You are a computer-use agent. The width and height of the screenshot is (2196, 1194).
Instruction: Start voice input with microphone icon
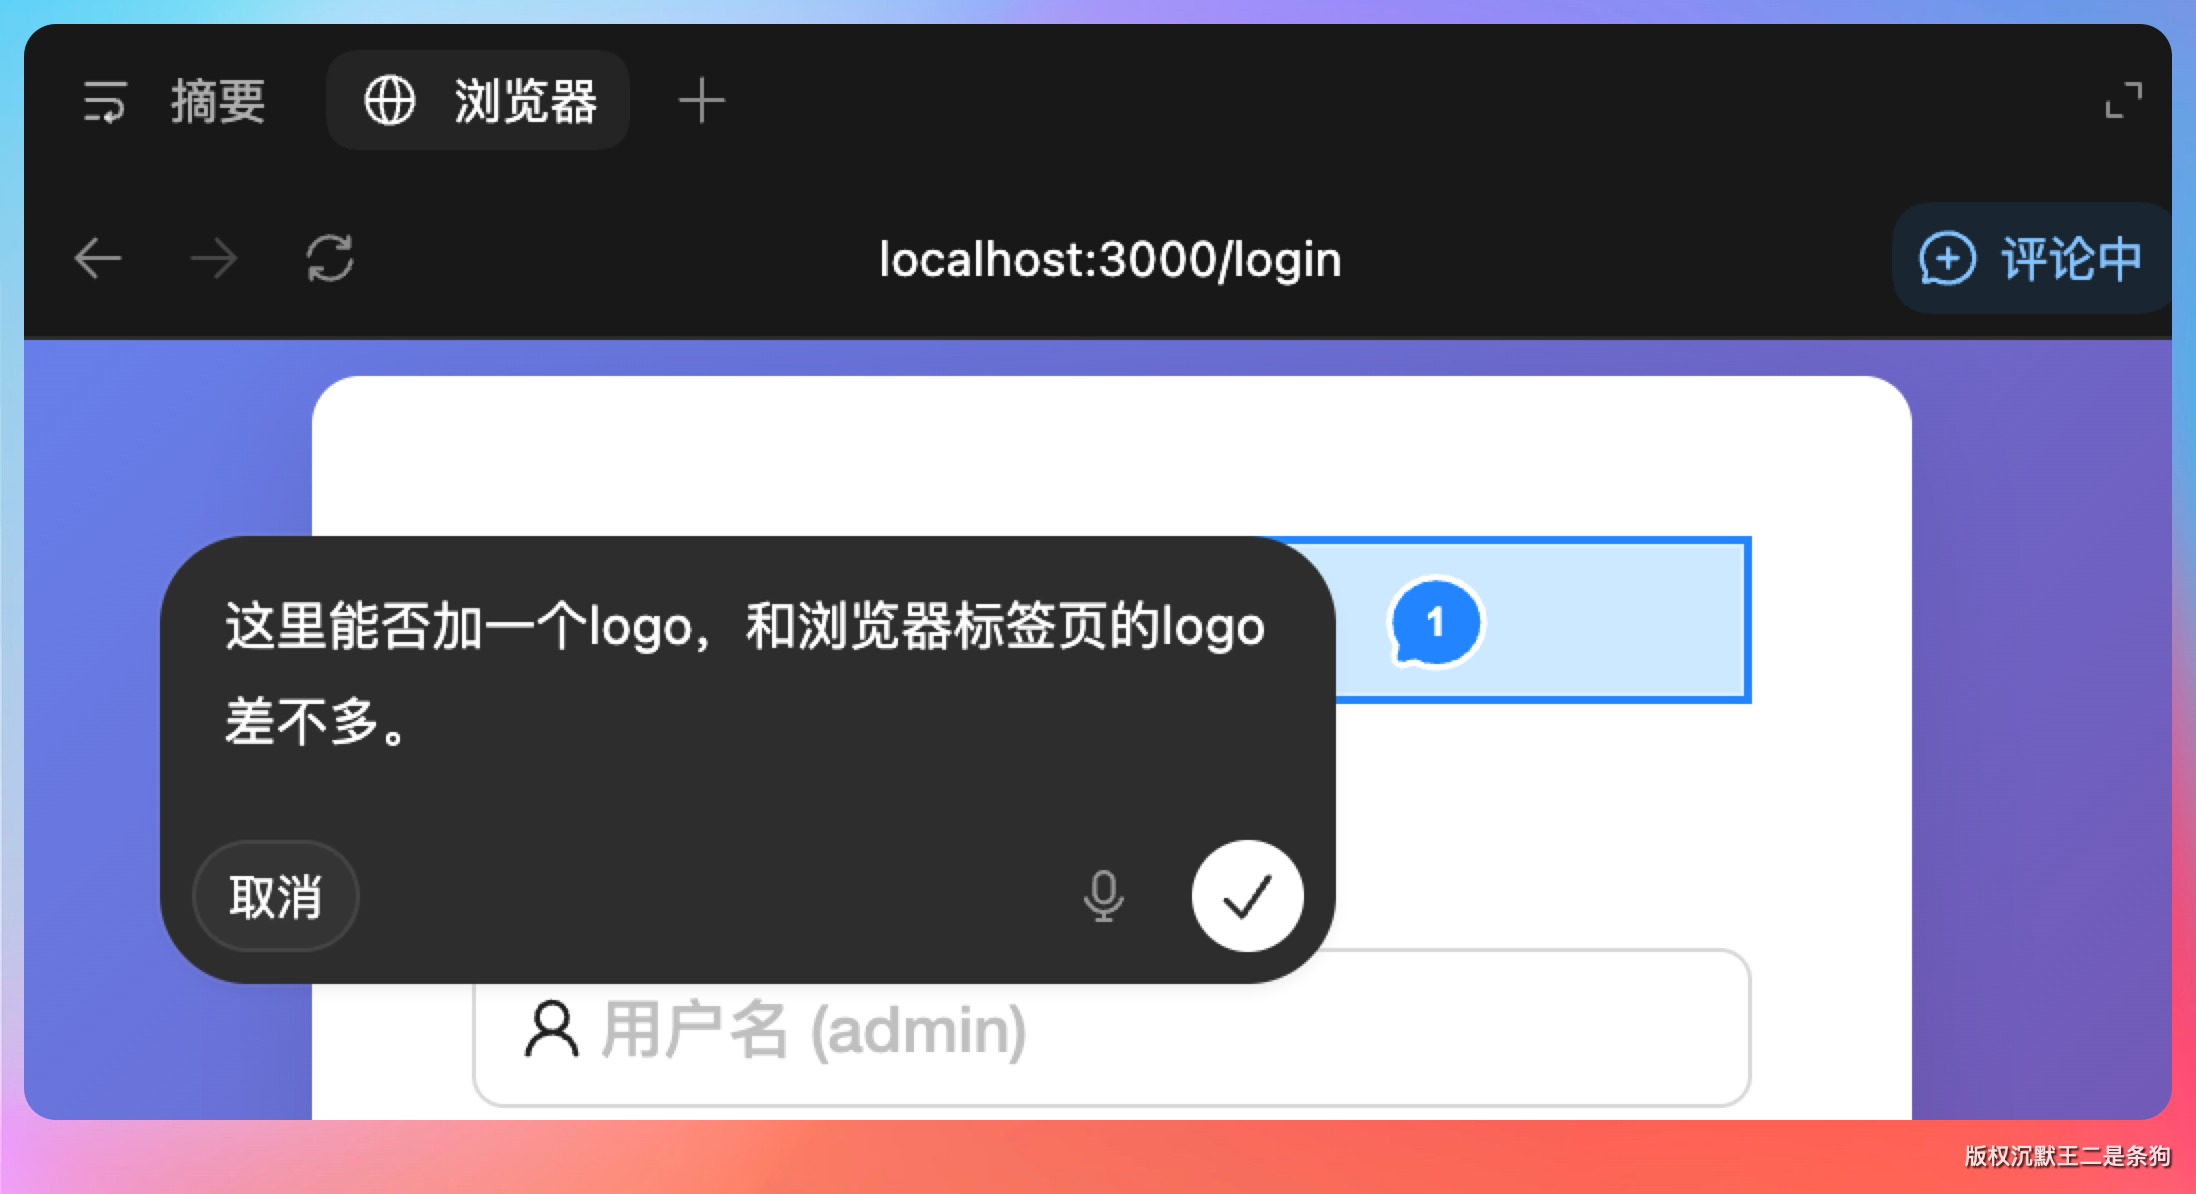click(x=1103, y=896)
